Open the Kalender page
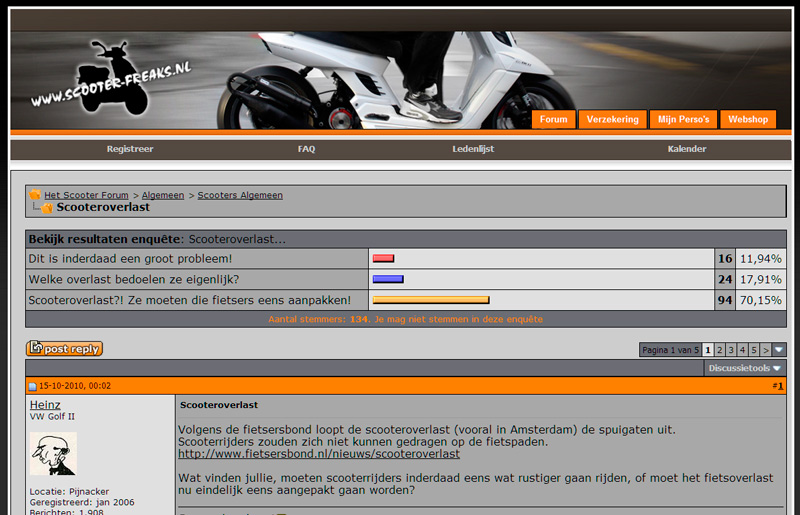 tap(687, 149)
